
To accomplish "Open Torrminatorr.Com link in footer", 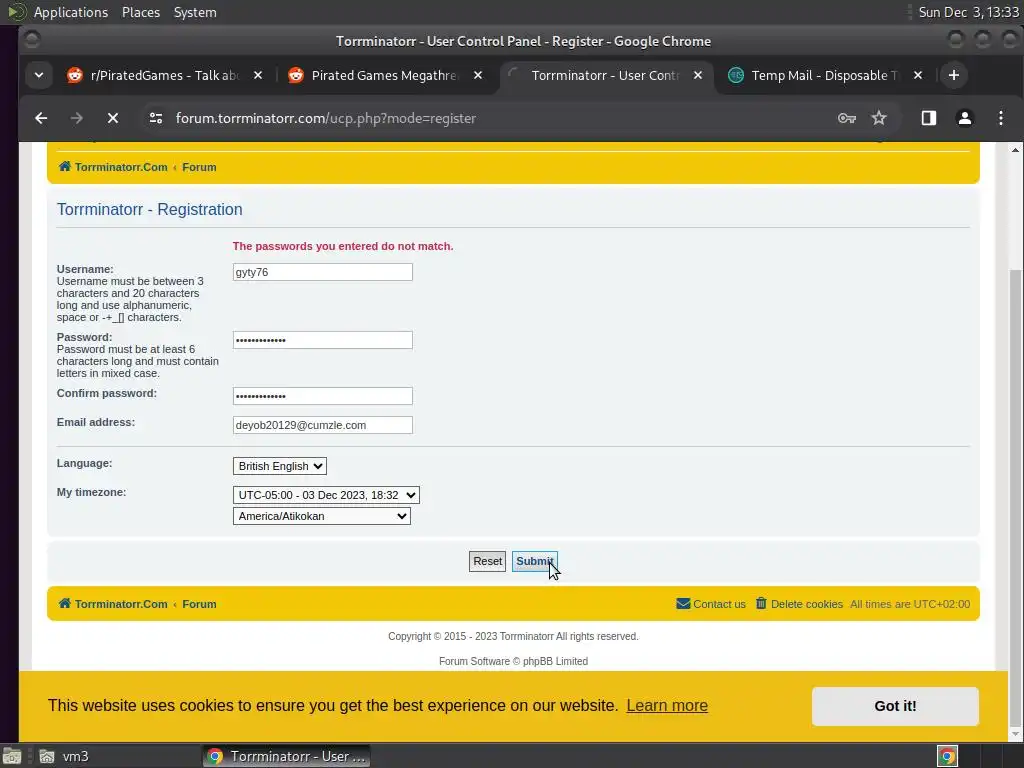I will pyautogui.click(x=121, y=604).
